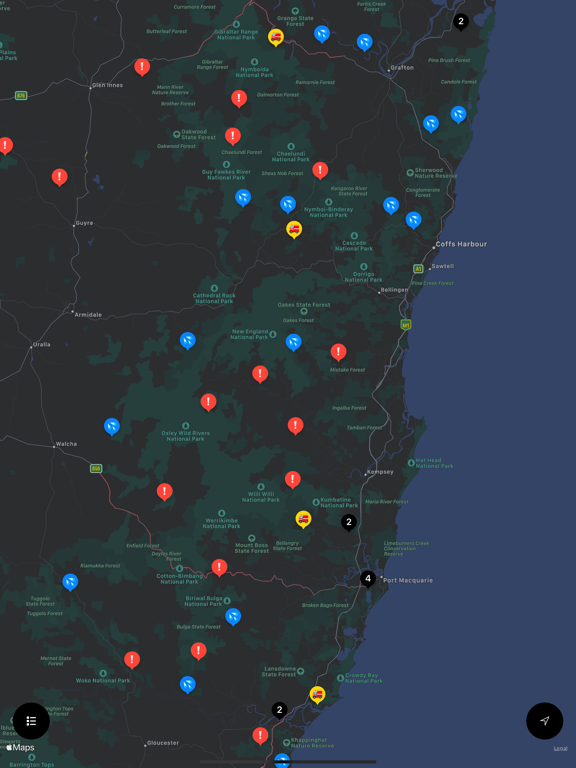Open cluster pin 2 south of Kempsey
Image resolution: width=576 pixels, height=768 pixels.
(x=349, y=523)
